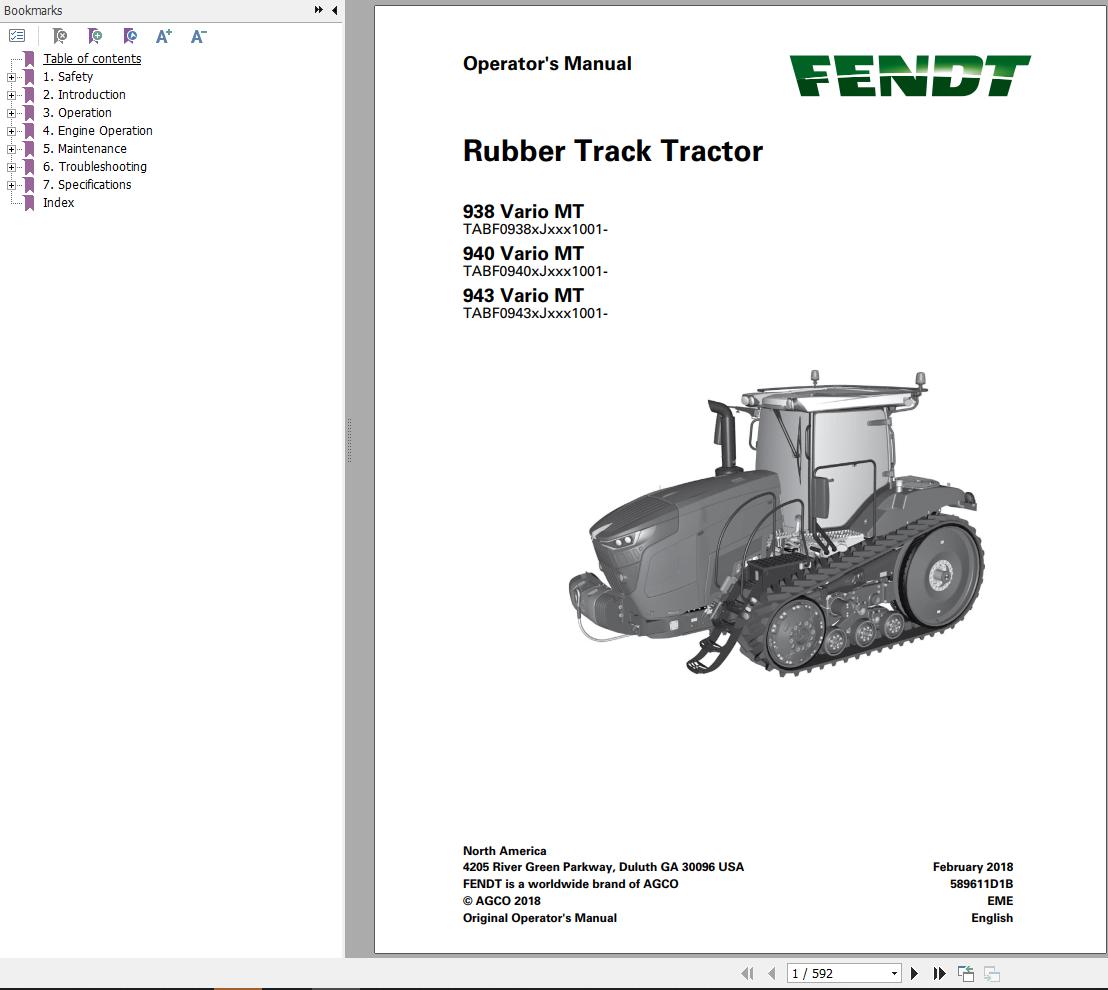Select the 7. Specifications bookmark

pos(87,184)
